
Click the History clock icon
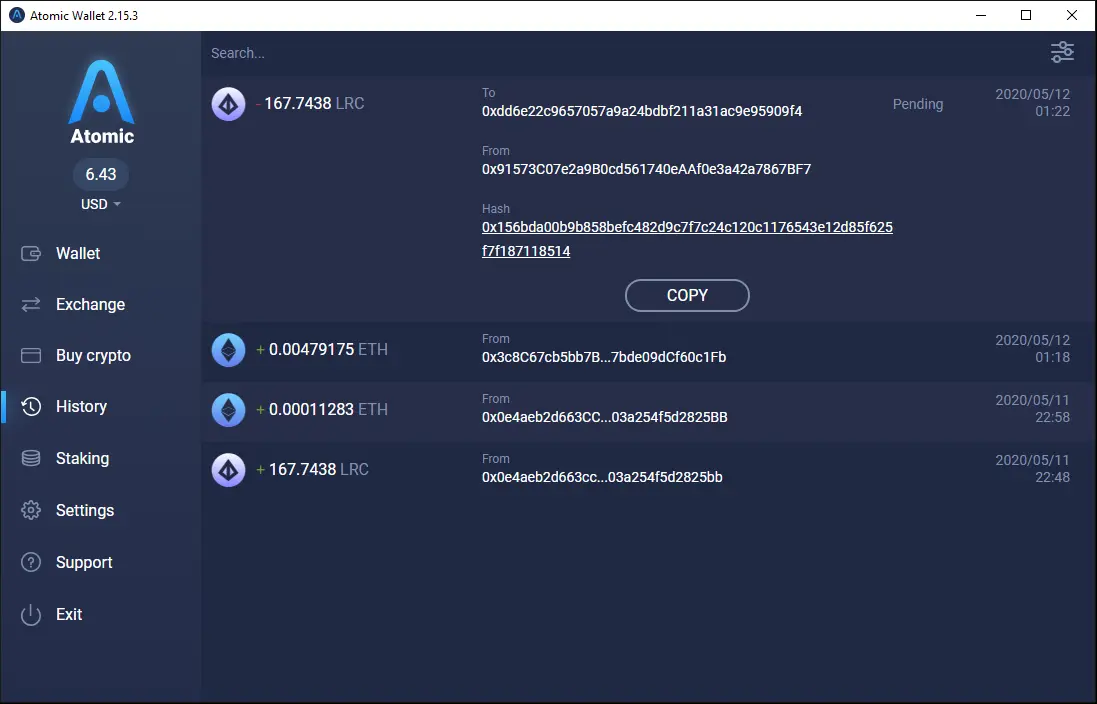pyautogui.click(x=31, y=407)
